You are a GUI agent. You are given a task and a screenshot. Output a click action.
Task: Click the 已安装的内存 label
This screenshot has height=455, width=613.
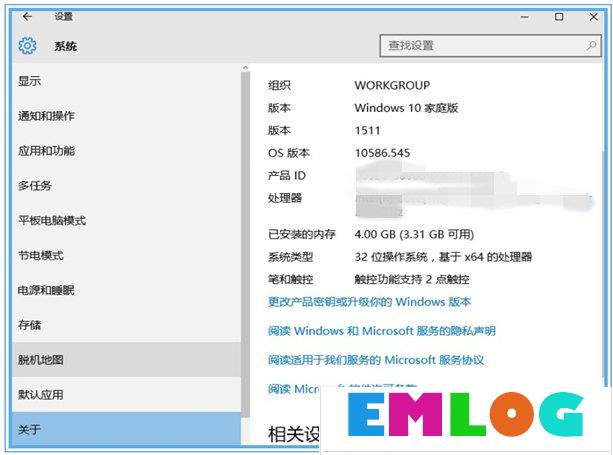[x=302, y=235]
